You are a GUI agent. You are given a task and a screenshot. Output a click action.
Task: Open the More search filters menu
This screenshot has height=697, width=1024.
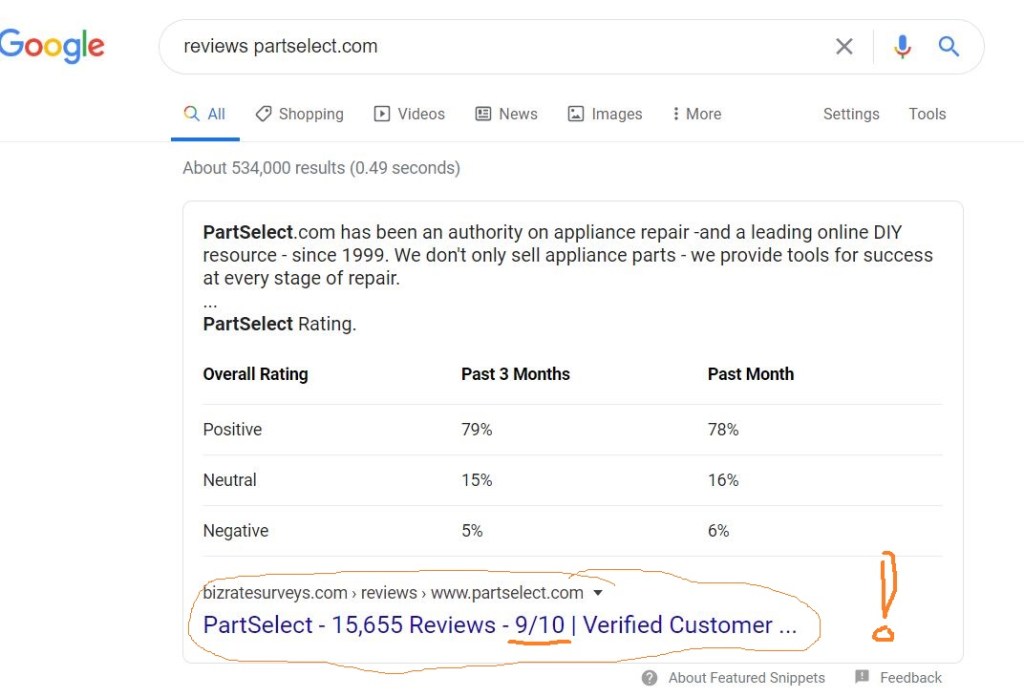point(697,114)
